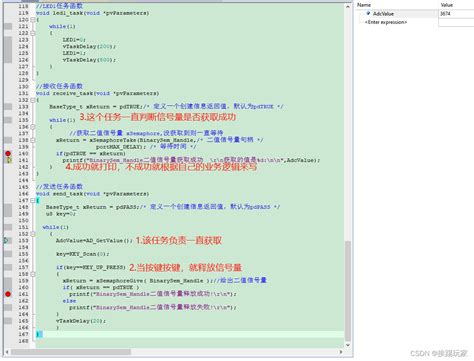Click the 3674 value cell for AdcValue

pyautogui.click(x=456, y=14)
